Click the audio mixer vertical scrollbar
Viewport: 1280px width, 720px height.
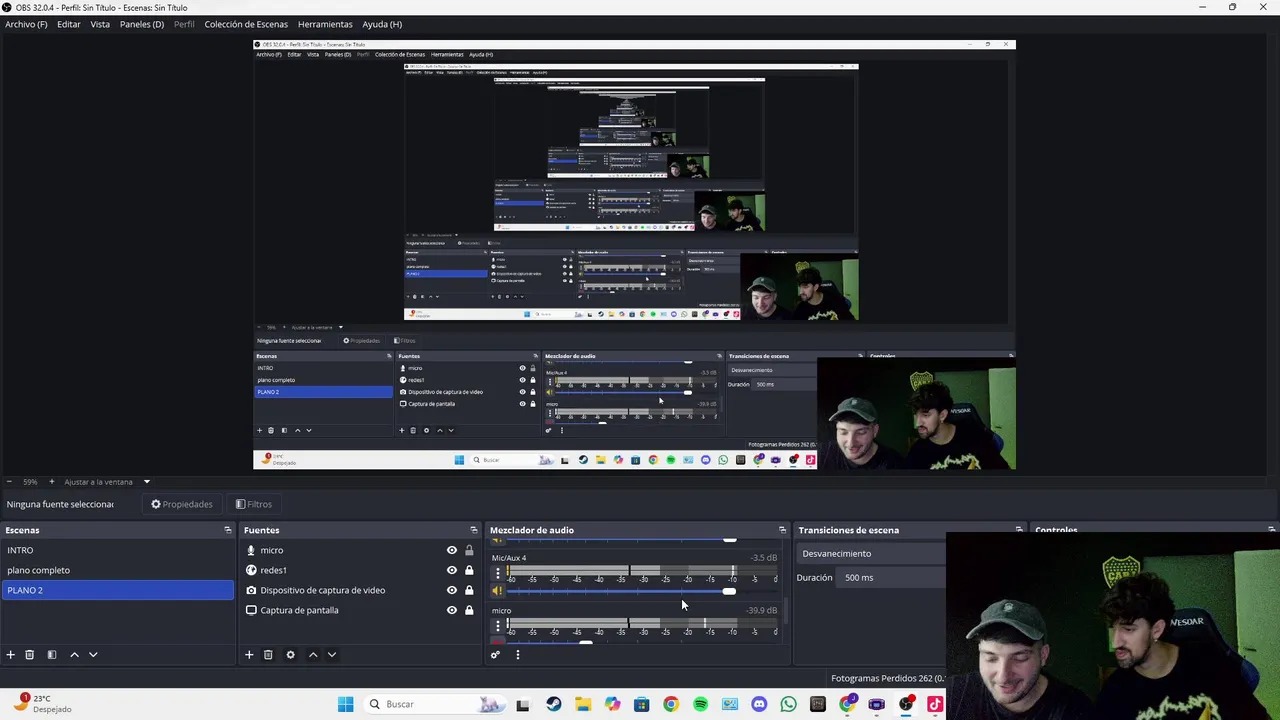coord(788,609)
